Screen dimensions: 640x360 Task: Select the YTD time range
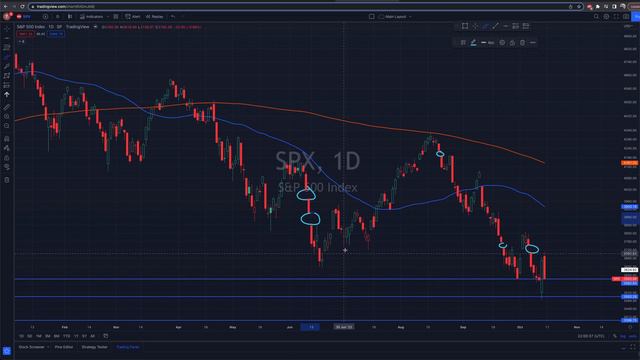[x=67, y=336]
